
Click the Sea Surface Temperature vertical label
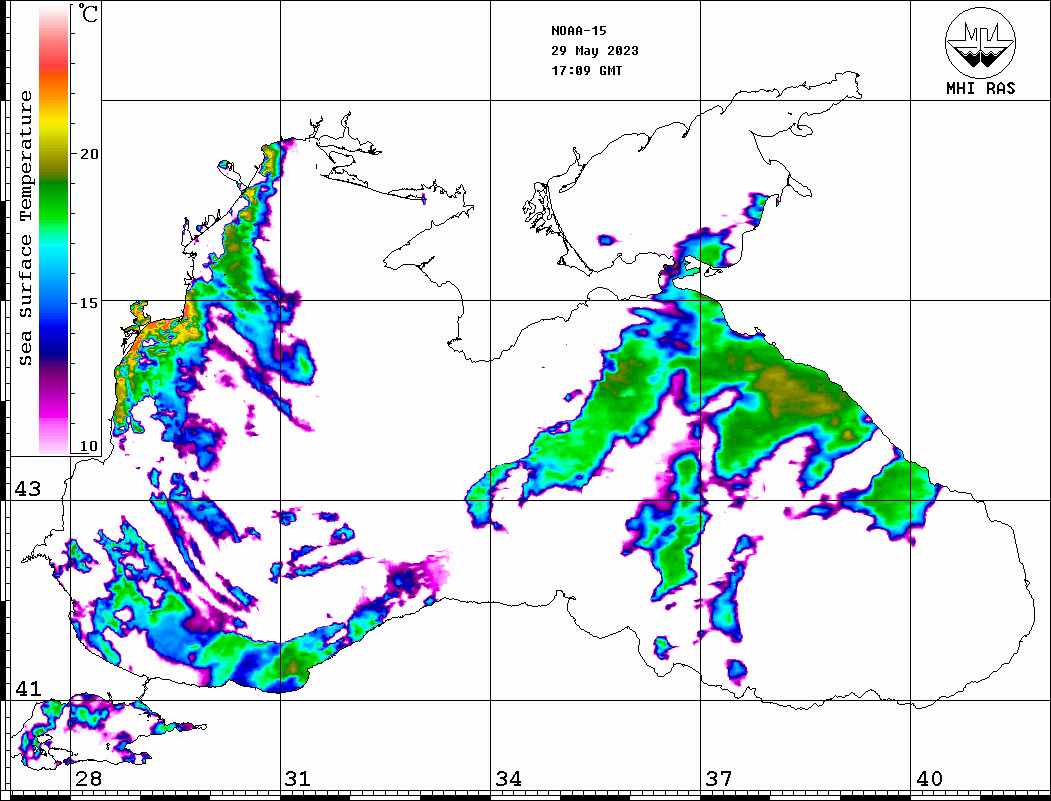pos(27,228)
